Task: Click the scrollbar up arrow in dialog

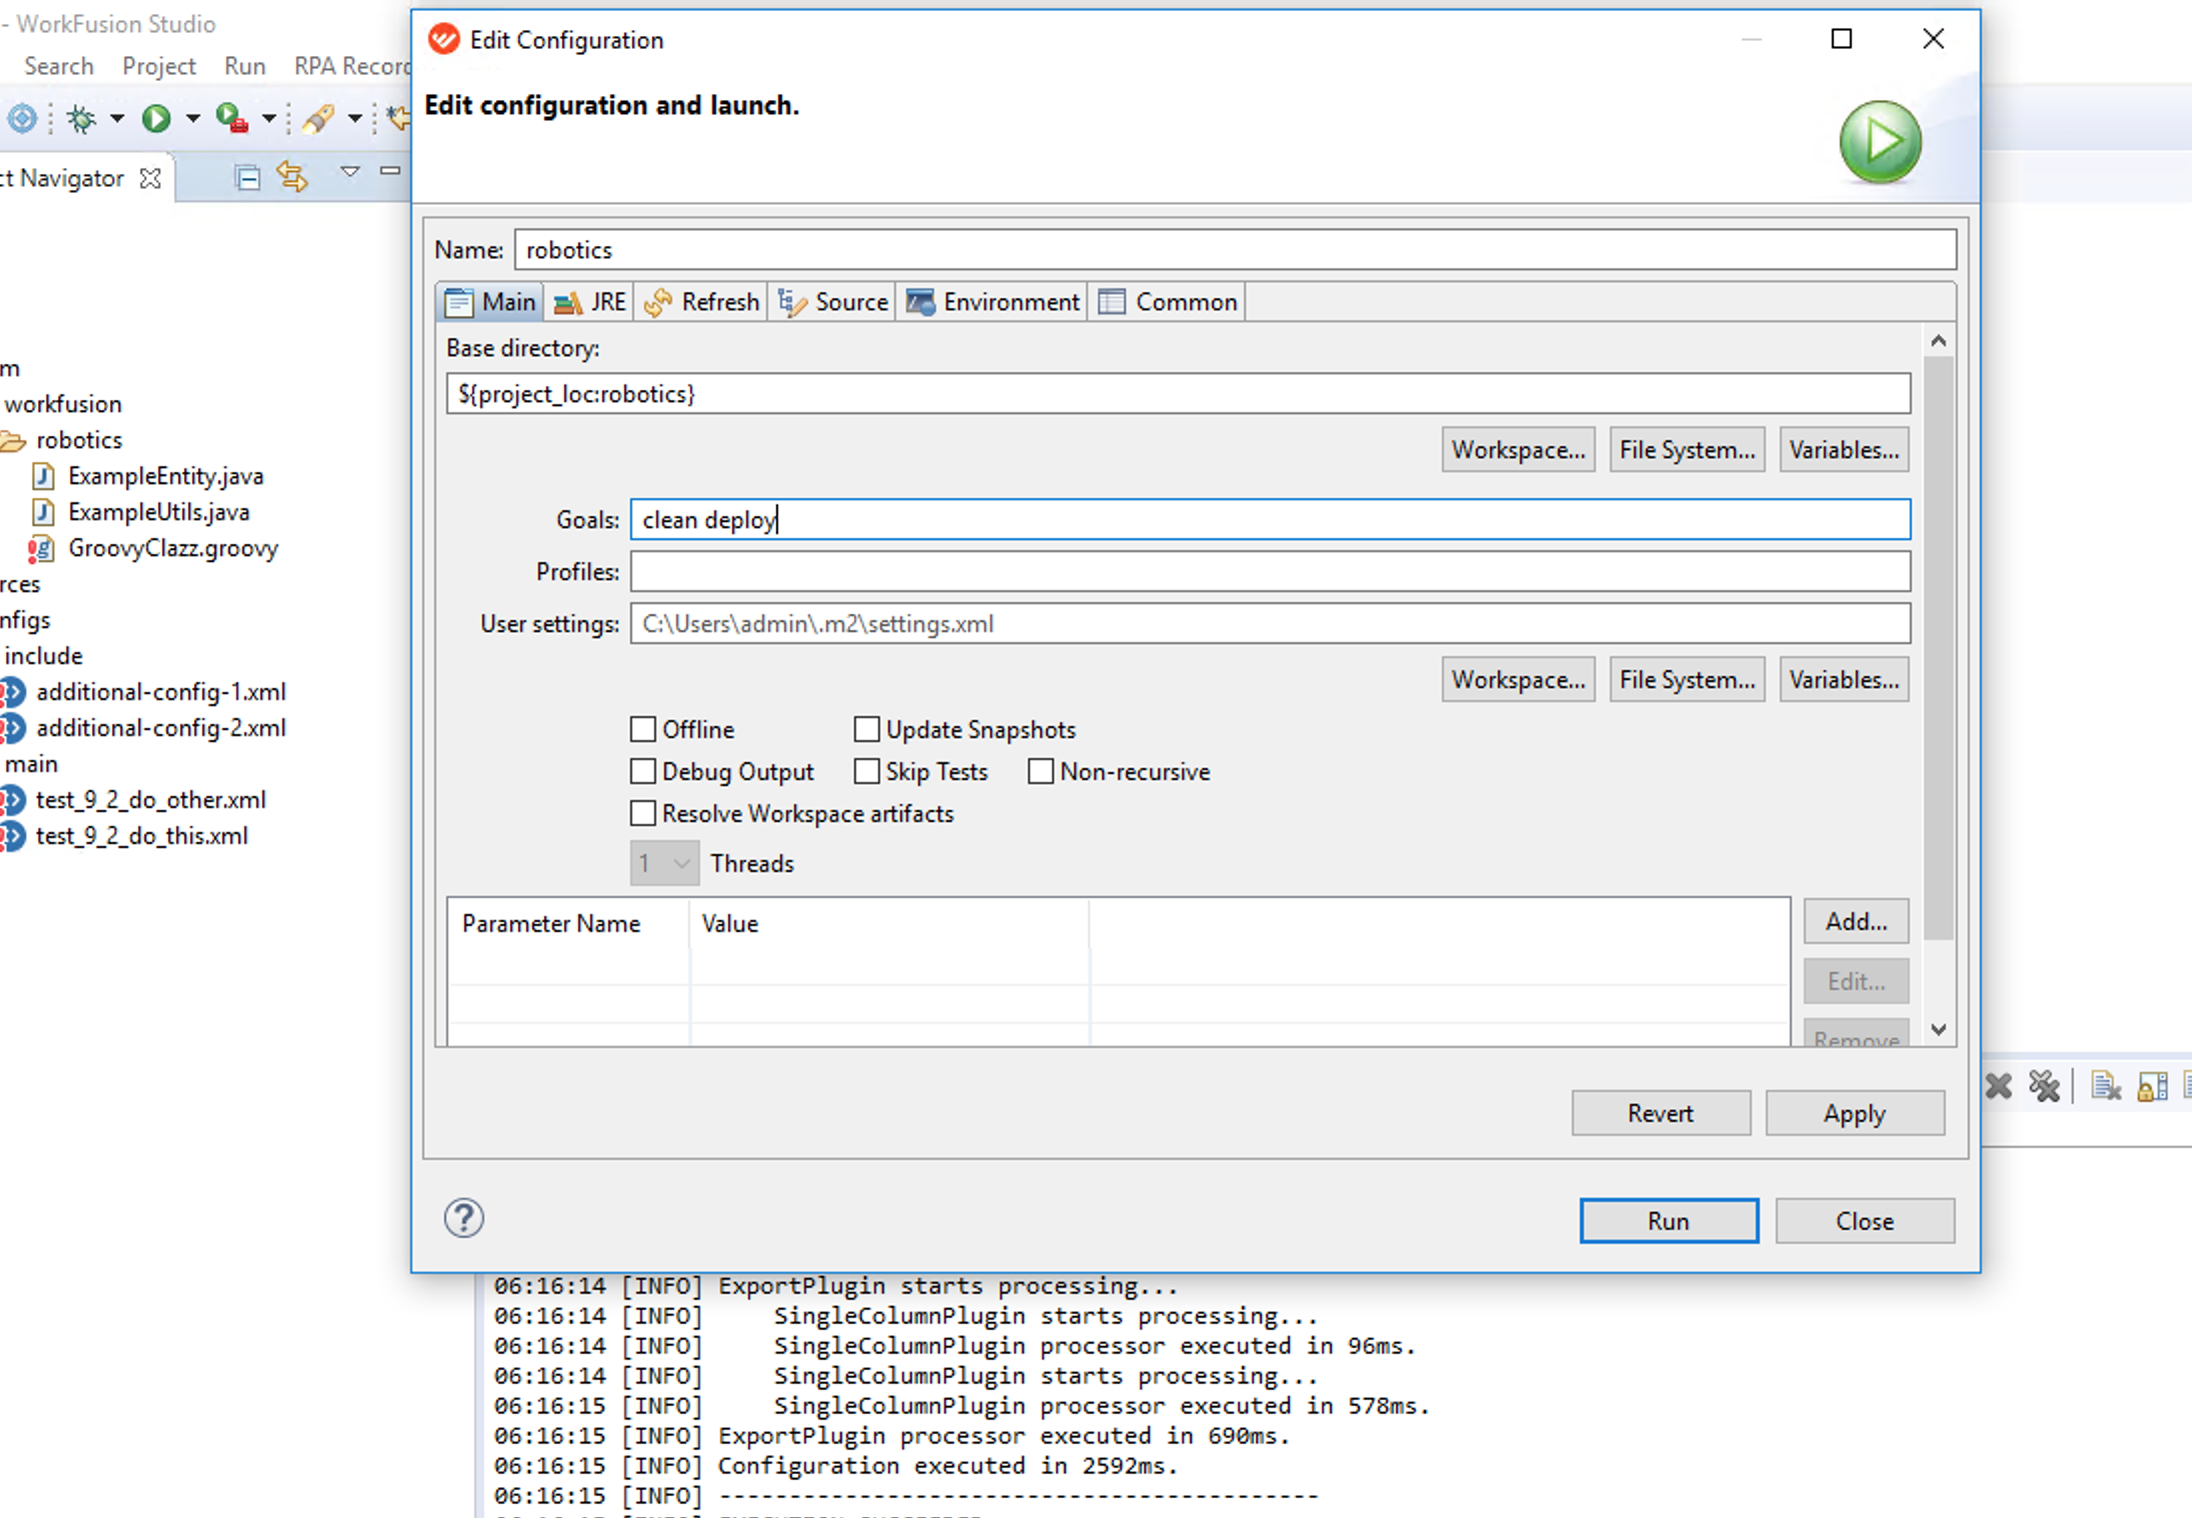Action: click(1938, 341)
